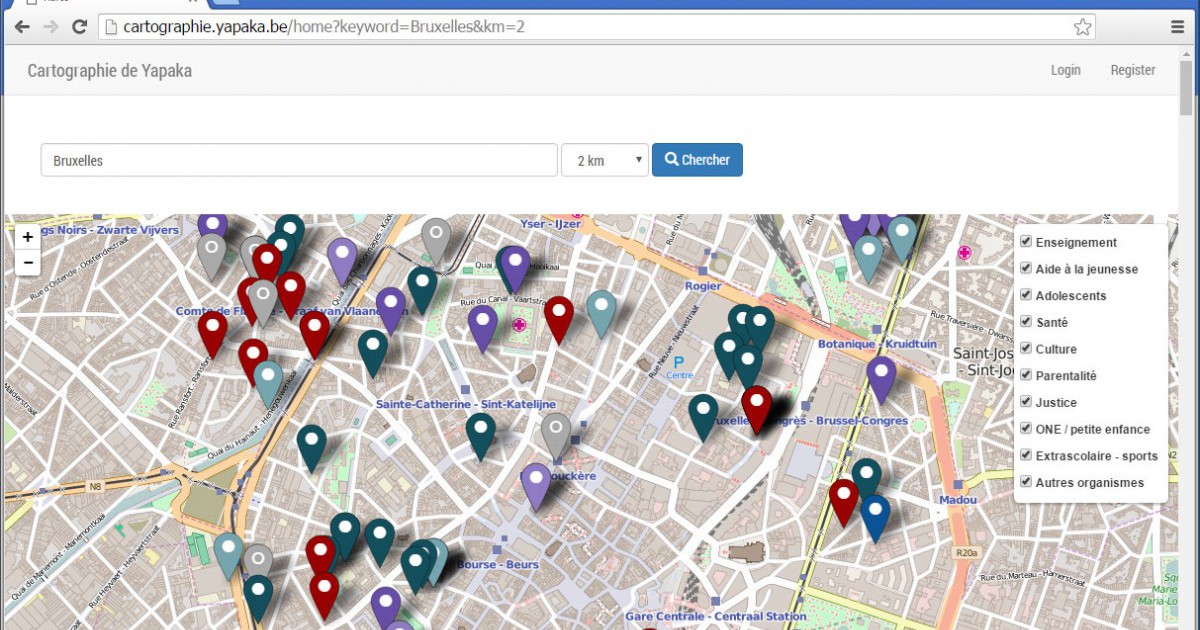Open the Chrome menu hamburger icon
Viewport: 1200px width, 630px height.
[1177, 27]
